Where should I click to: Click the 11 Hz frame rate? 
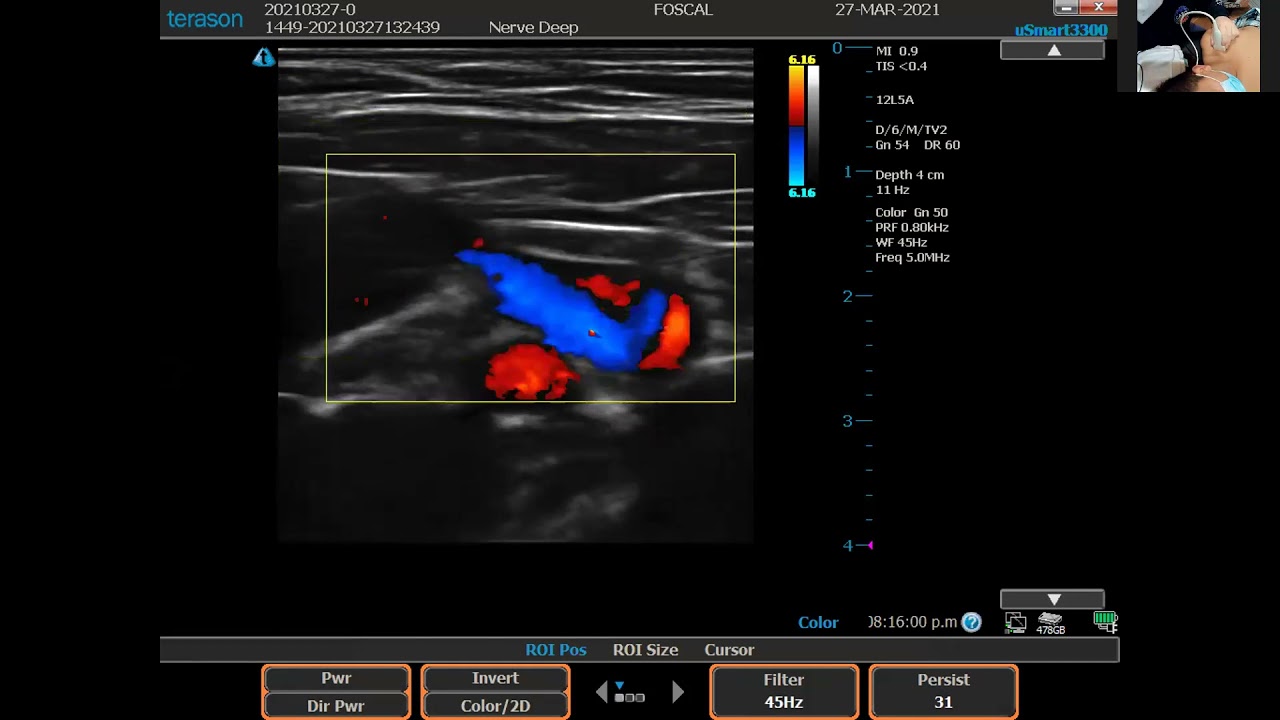pyautogui.click(x=892, y=190)
